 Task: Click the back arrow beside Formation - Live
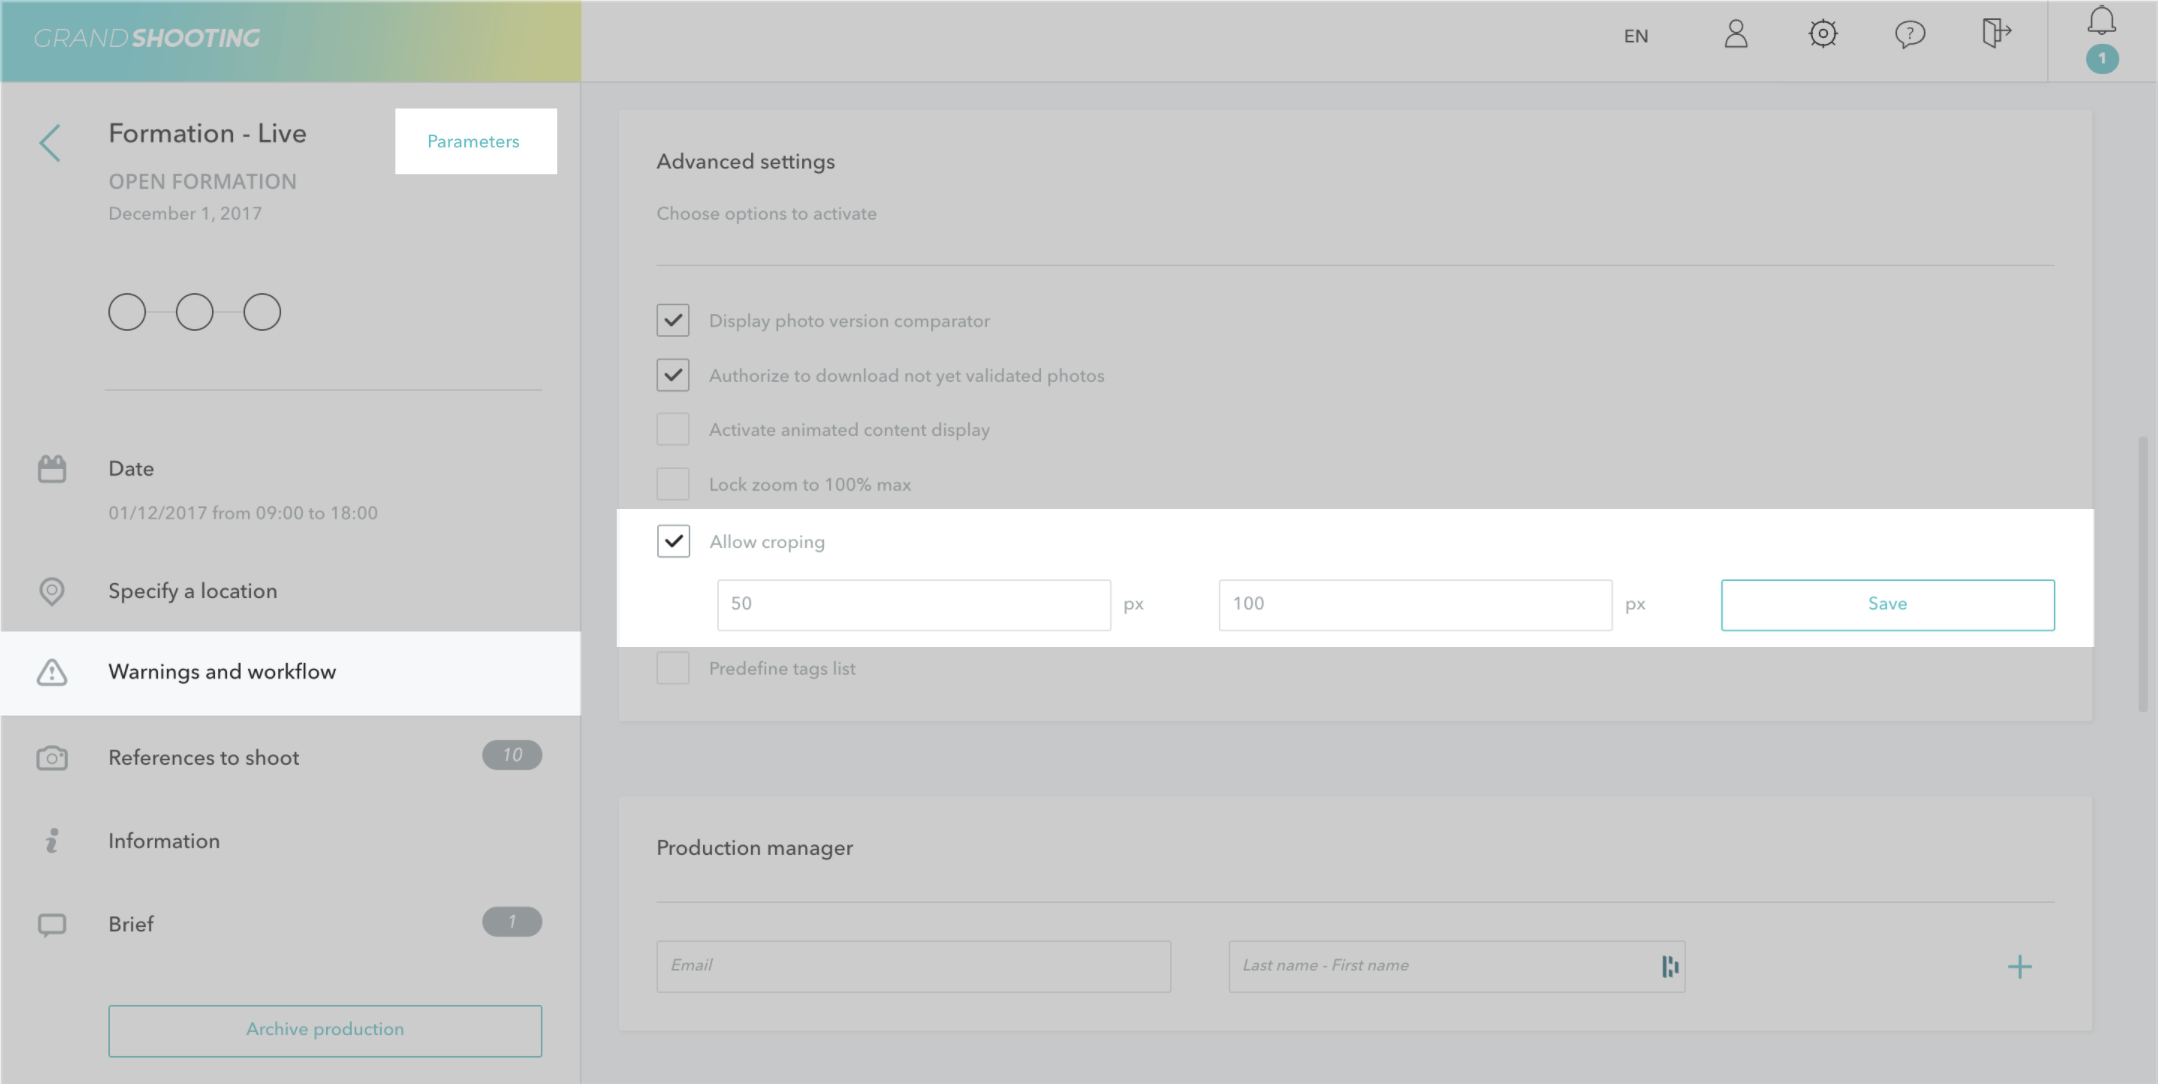[x=50, y=143]
